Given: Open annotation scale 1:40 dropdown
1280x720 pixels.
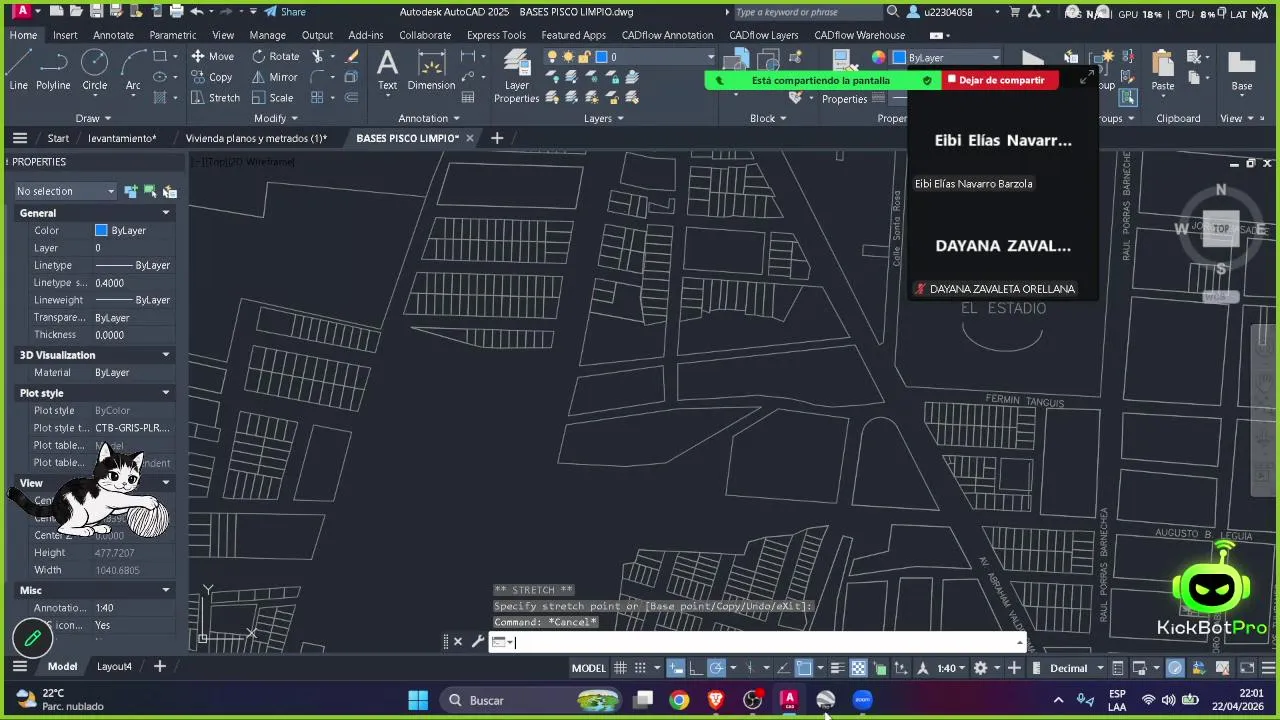Looking at the screenshot, I should coord(951,668).
